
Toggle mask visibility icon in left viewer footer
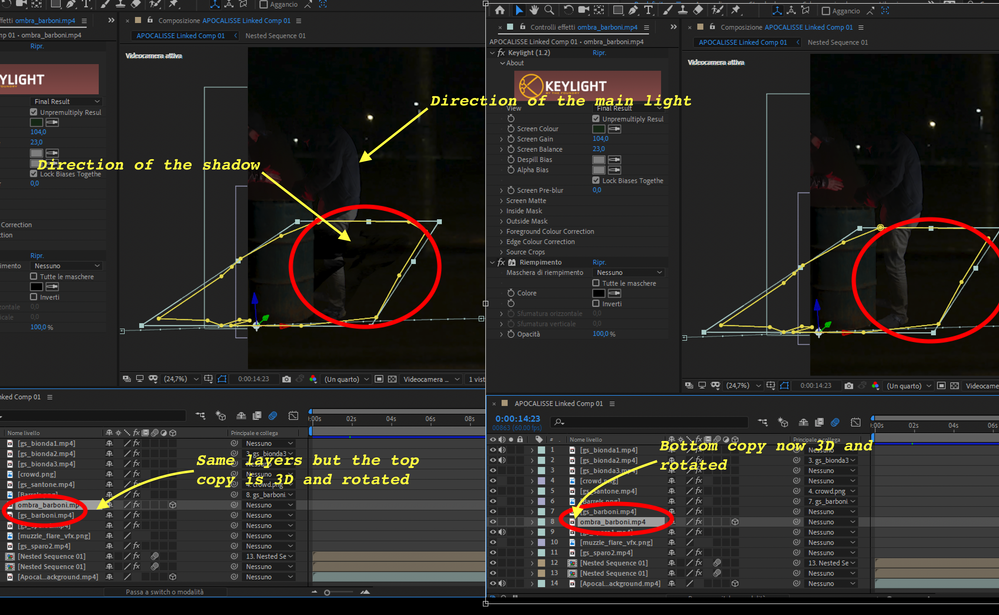(x=222, y=379)
